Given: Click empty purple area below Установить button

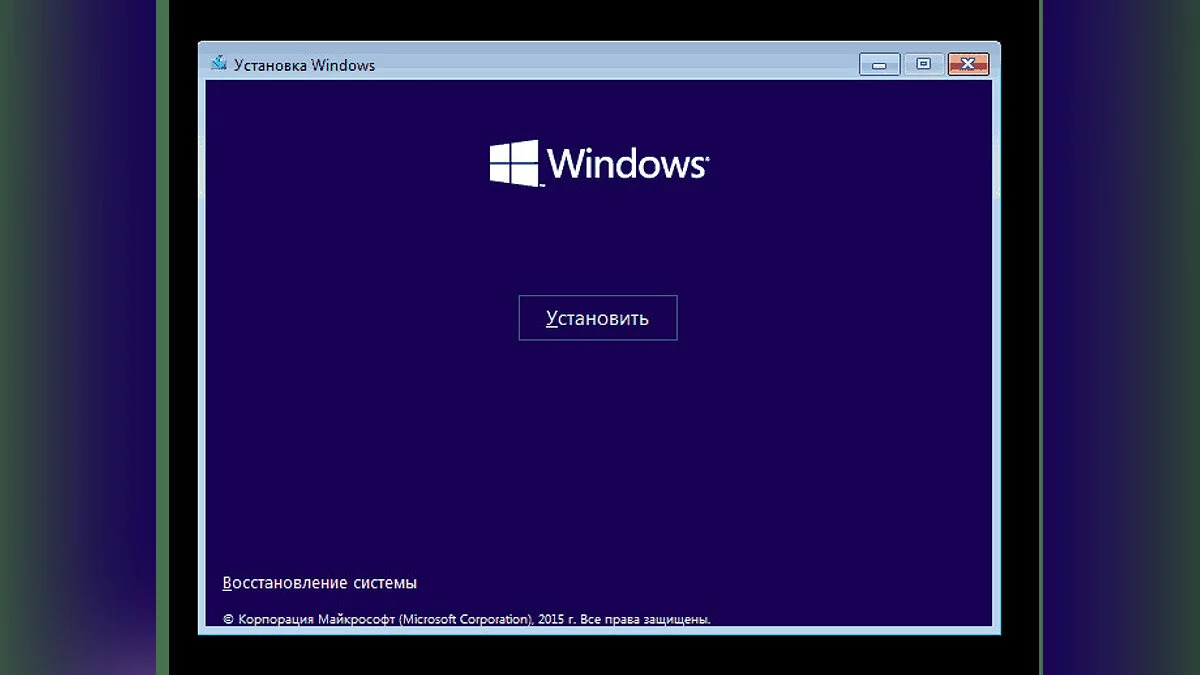Looking at the screenshot, I should (x=598, y=450).
